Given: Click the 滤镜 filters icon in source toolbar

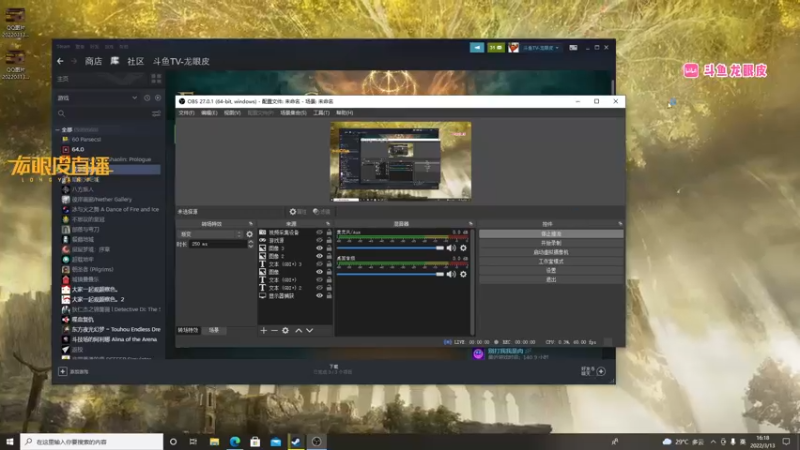Looking at the screenshot, I should pyautogui.click(x=321, y=212).
